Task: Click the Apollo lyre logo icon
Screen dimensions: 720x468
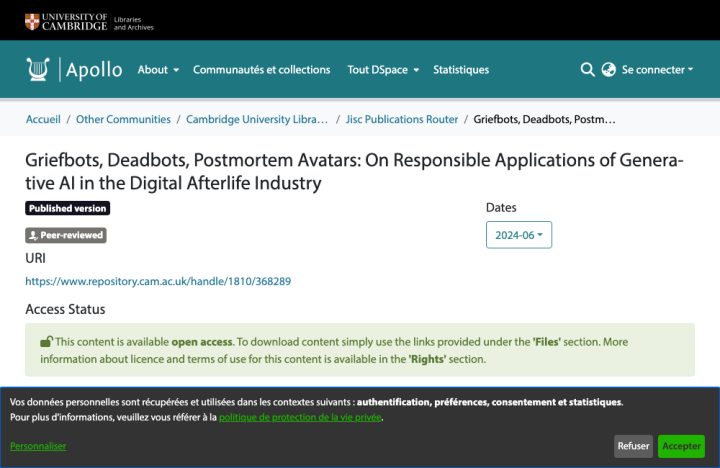Action: [38, 69]
